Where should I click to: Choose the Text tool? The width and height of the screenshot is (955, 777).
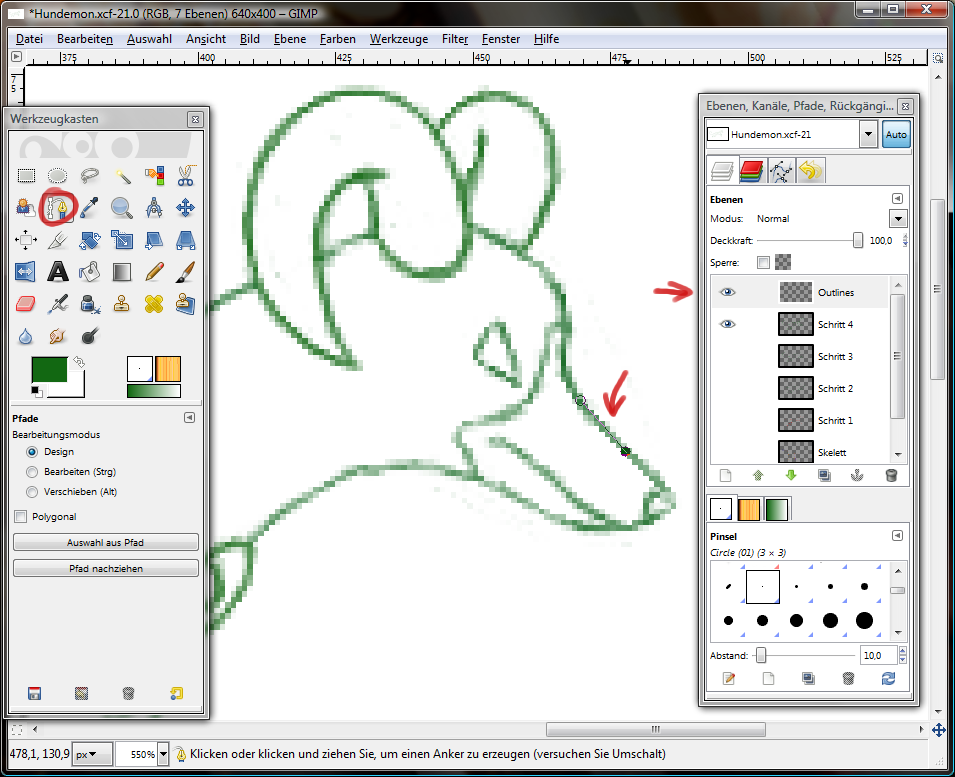[58, 272]
